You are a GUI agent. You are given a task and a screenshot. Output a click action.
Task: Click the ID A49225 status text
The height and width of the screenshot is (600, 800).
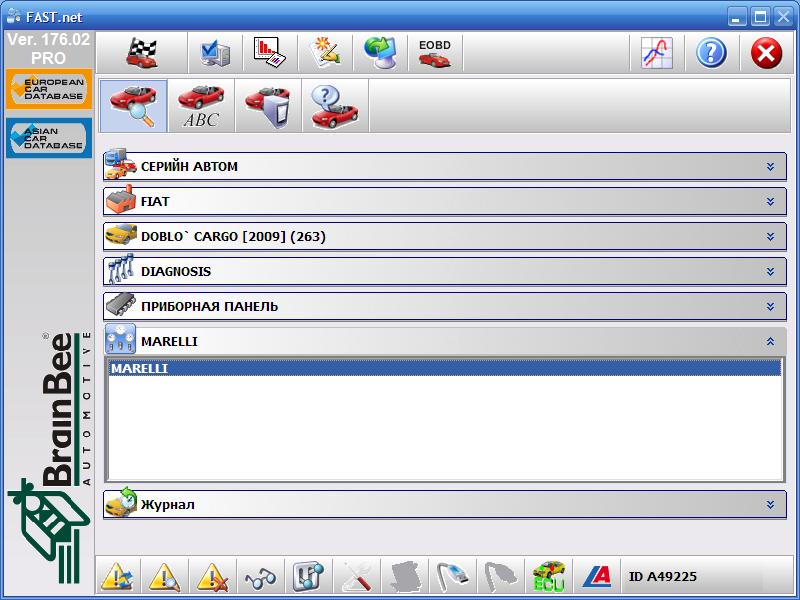click(x=662, y=577)
